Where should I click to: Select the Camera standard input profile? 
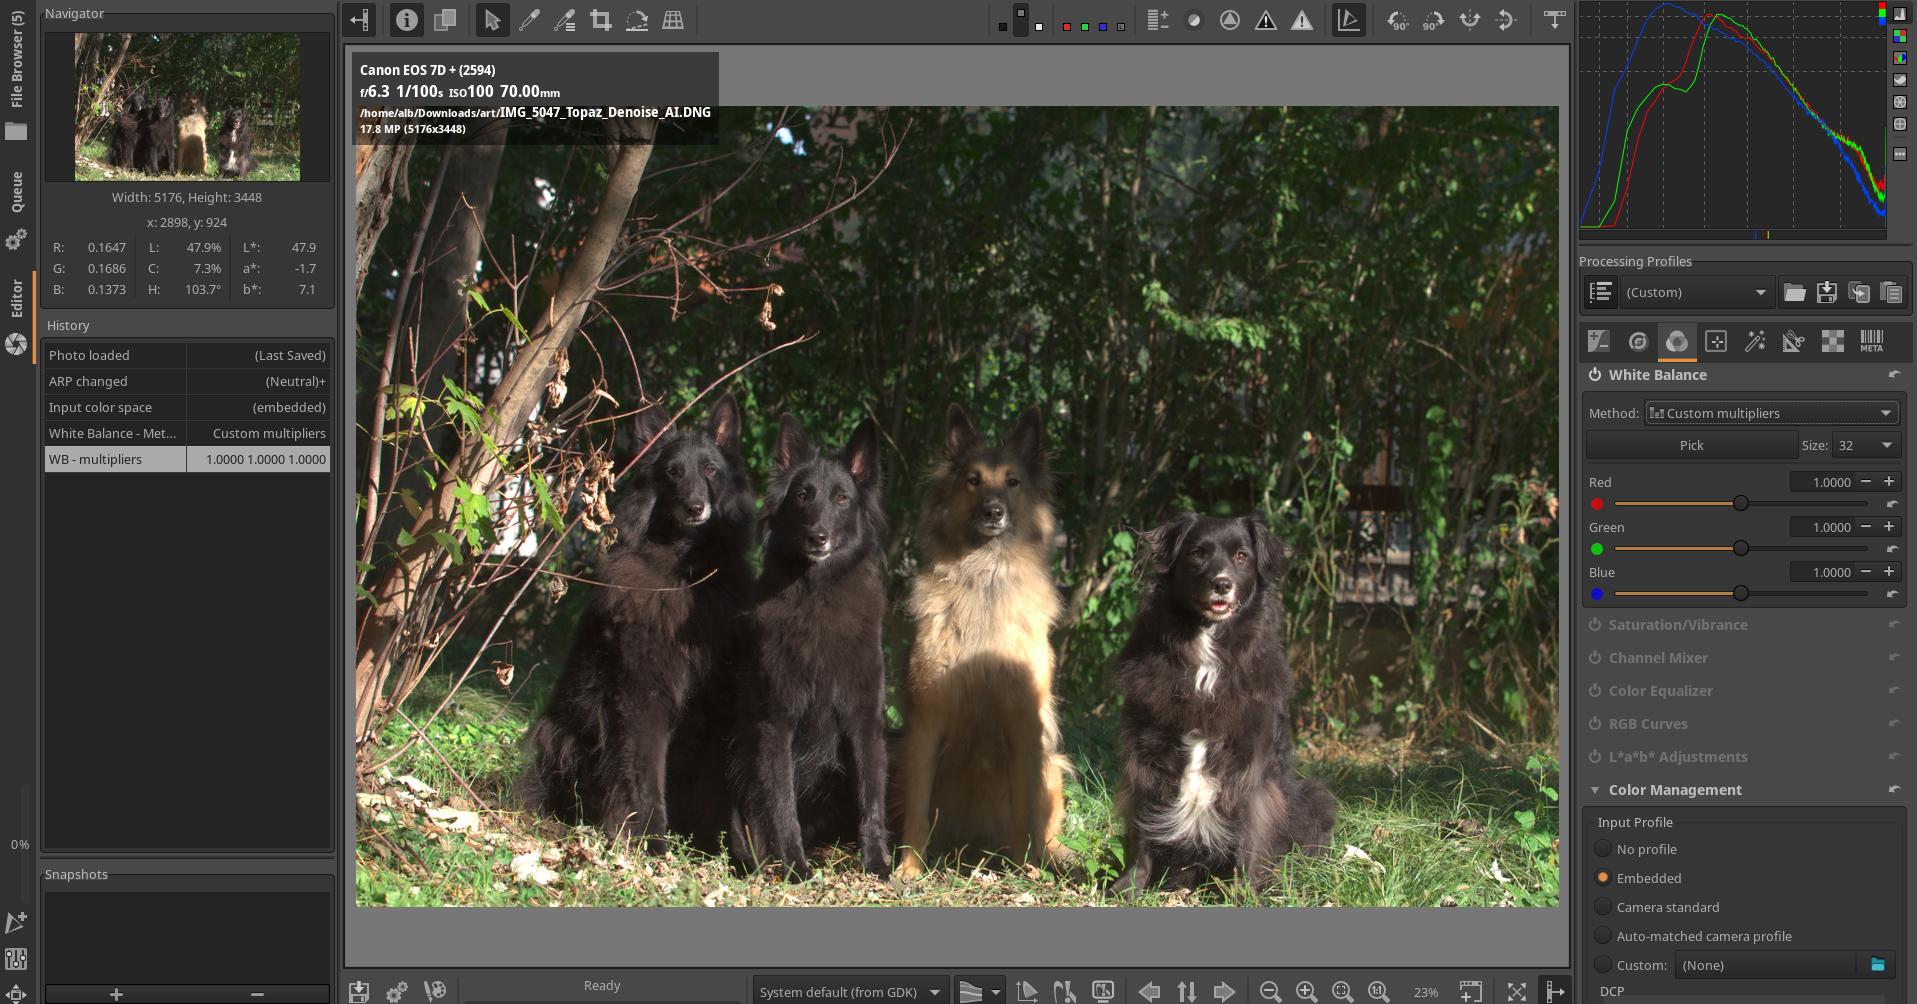[x=1603, y=907]
